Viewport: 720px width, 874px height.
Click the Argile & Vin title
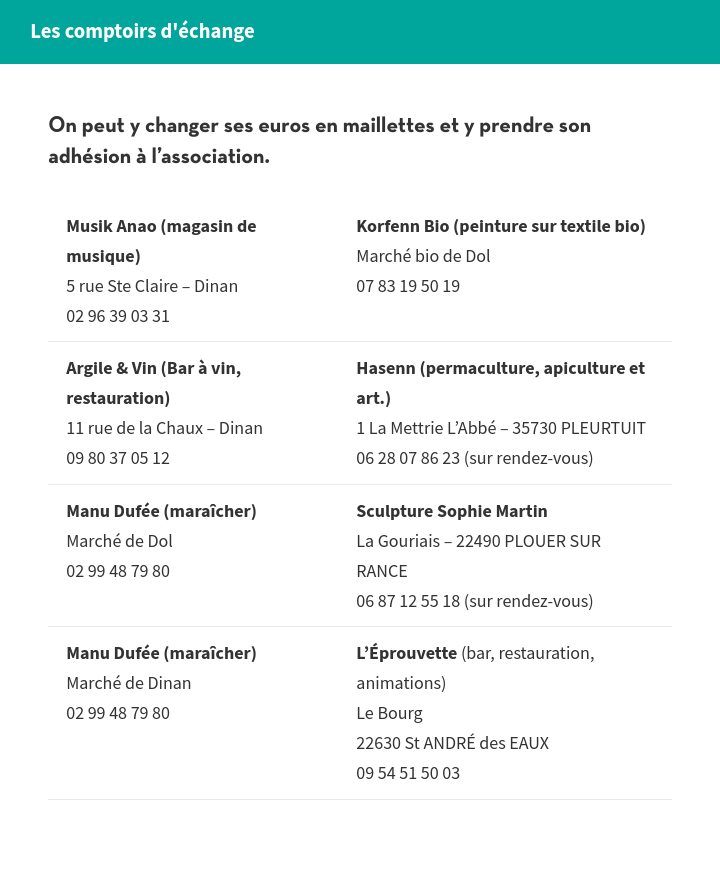[154, 383]
